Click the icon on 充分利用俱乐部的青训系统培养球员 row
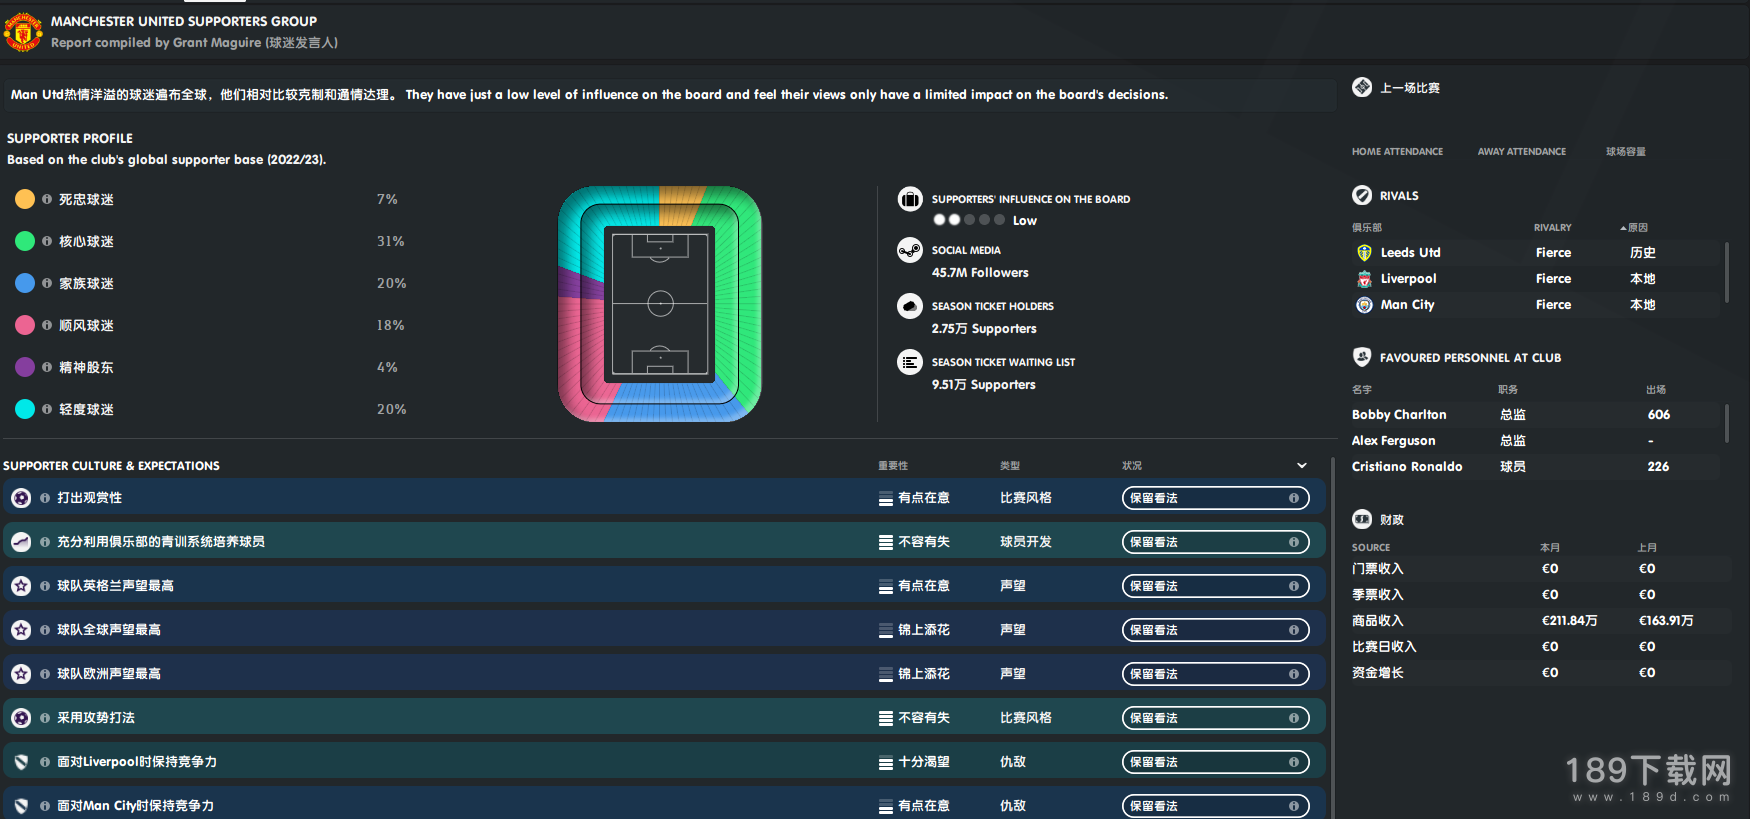The image size is (1750, 819). click(x=21, y=542)
